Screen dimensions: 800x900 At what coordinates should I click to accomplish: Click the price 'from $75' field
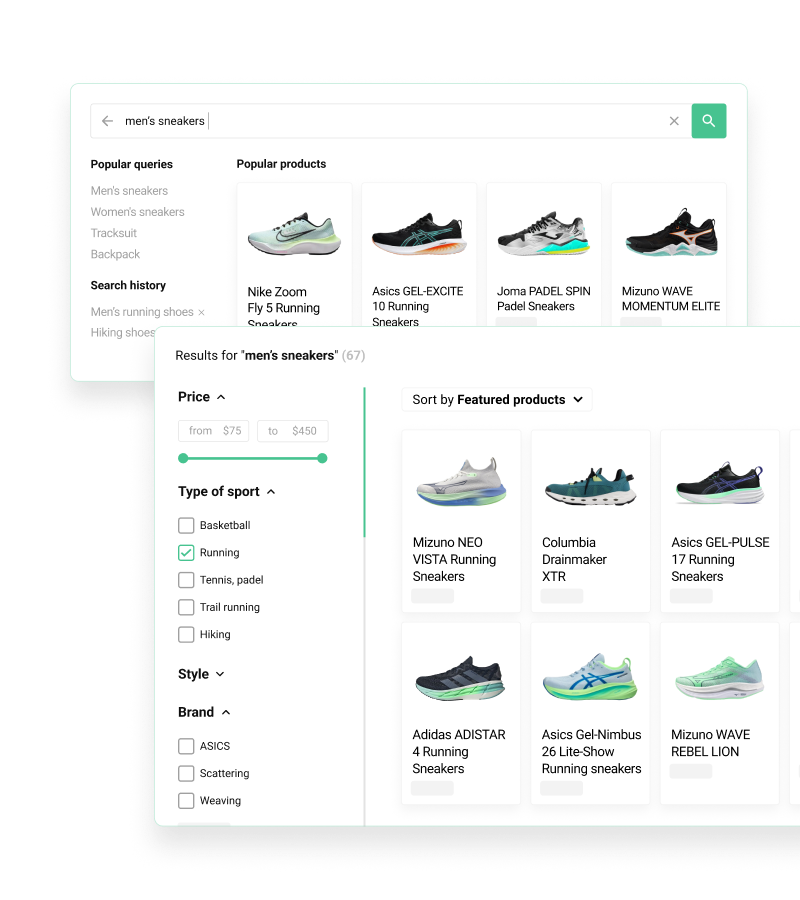[x=213, y=431]
